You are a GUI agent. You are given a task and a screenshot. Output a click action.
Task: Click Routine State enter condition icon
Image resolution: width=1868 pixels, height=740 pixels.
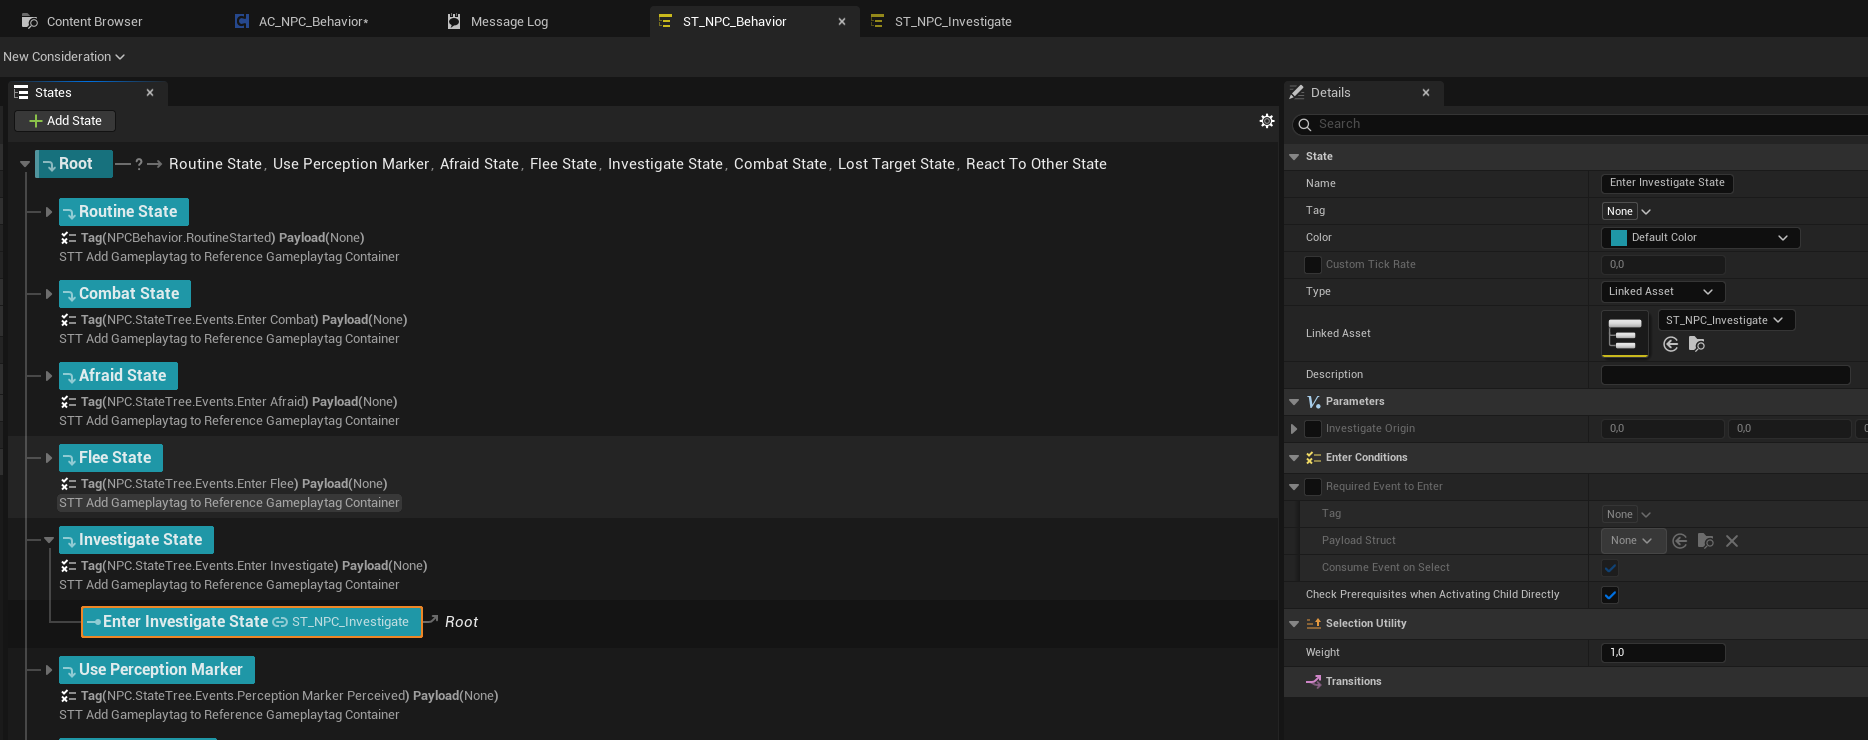[68, 238]
